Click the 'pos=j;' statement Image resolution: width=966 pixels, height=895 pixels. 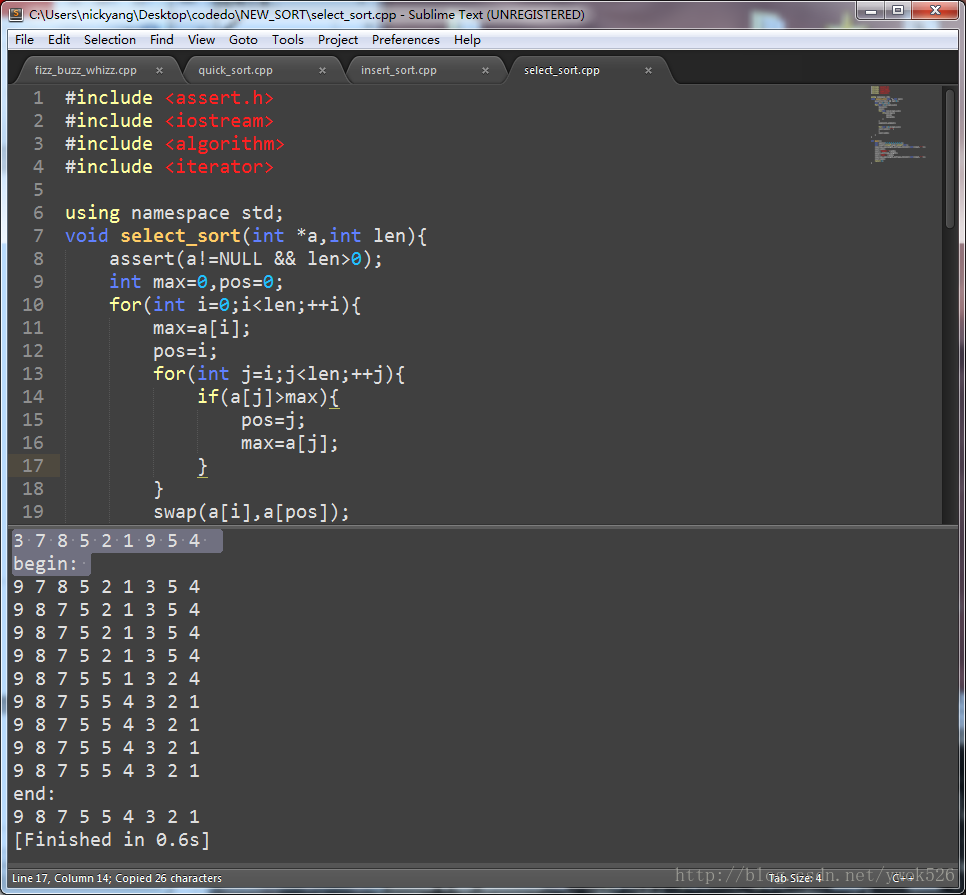(x=273, y=420)
